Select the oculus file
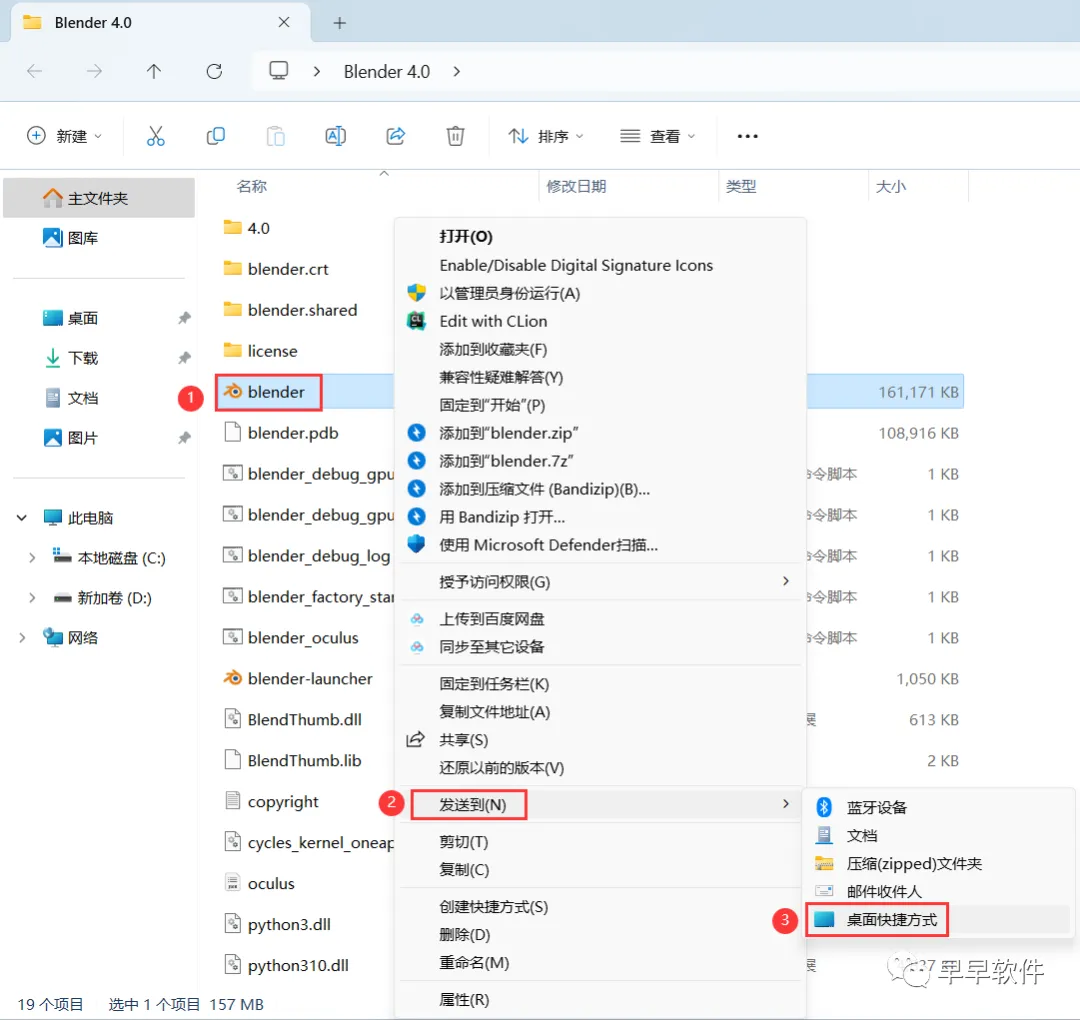This screenshot has width=1080, height=1020. pos(260,883)
